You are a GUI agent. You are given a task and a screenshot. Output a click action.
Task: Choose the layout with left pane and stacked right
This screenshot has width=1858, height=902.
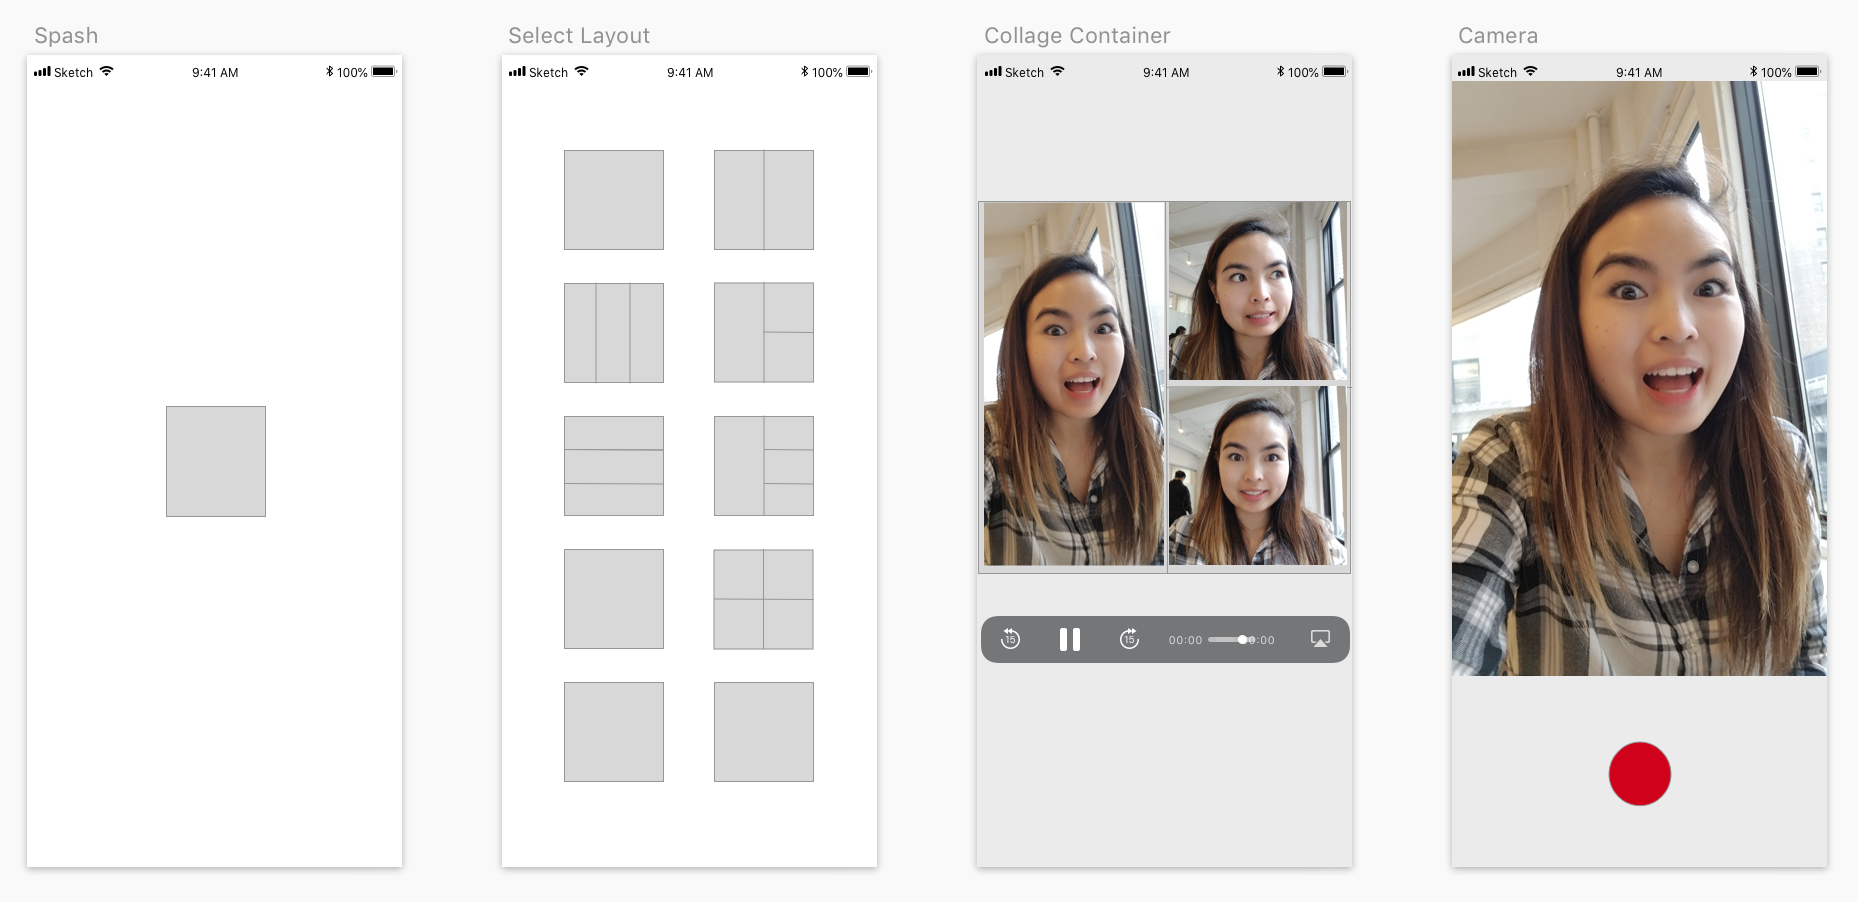click(x=763, y=332)
